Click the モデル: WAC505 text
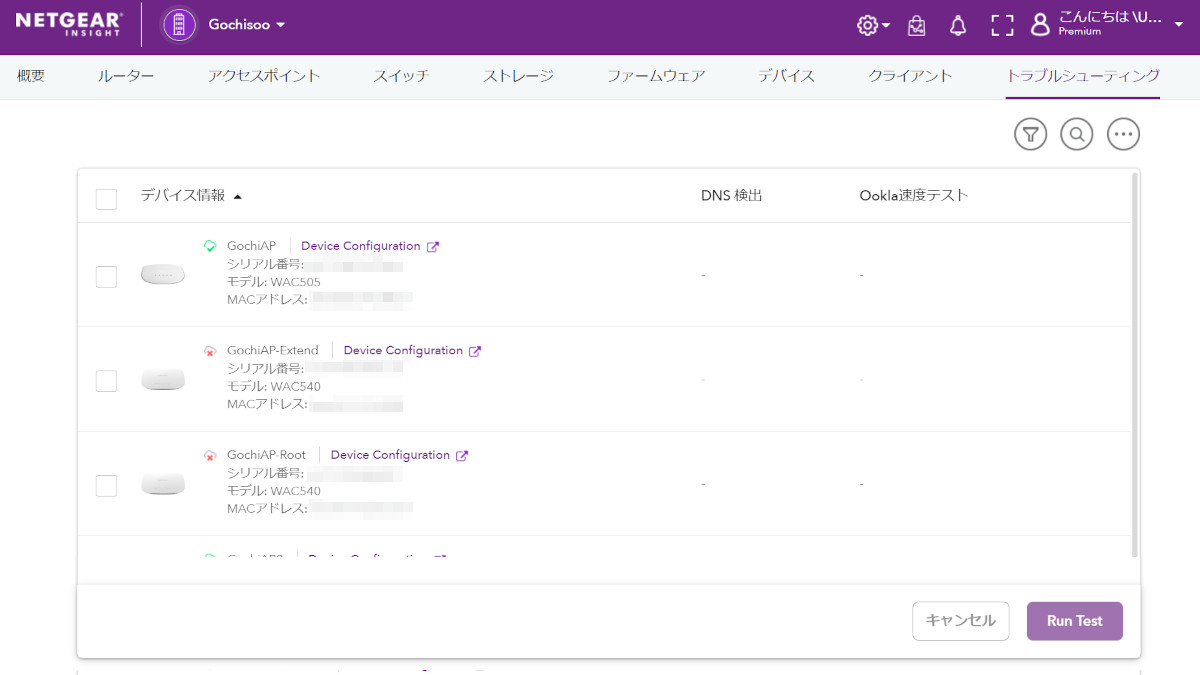The width and height of the screenshot is (1200, 675). tap(274, 282)
